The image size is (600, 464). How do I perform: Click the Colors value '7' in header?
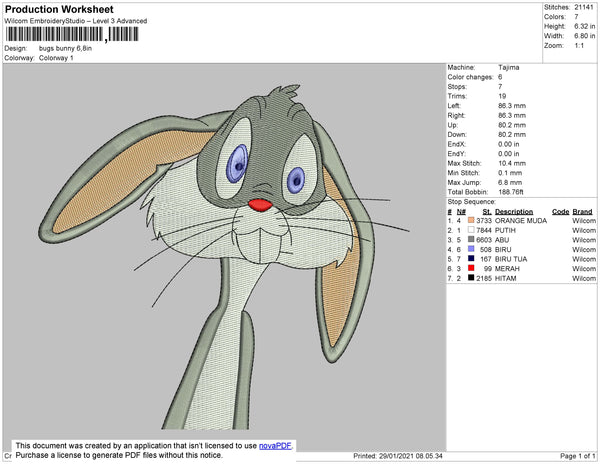point(576,17)
